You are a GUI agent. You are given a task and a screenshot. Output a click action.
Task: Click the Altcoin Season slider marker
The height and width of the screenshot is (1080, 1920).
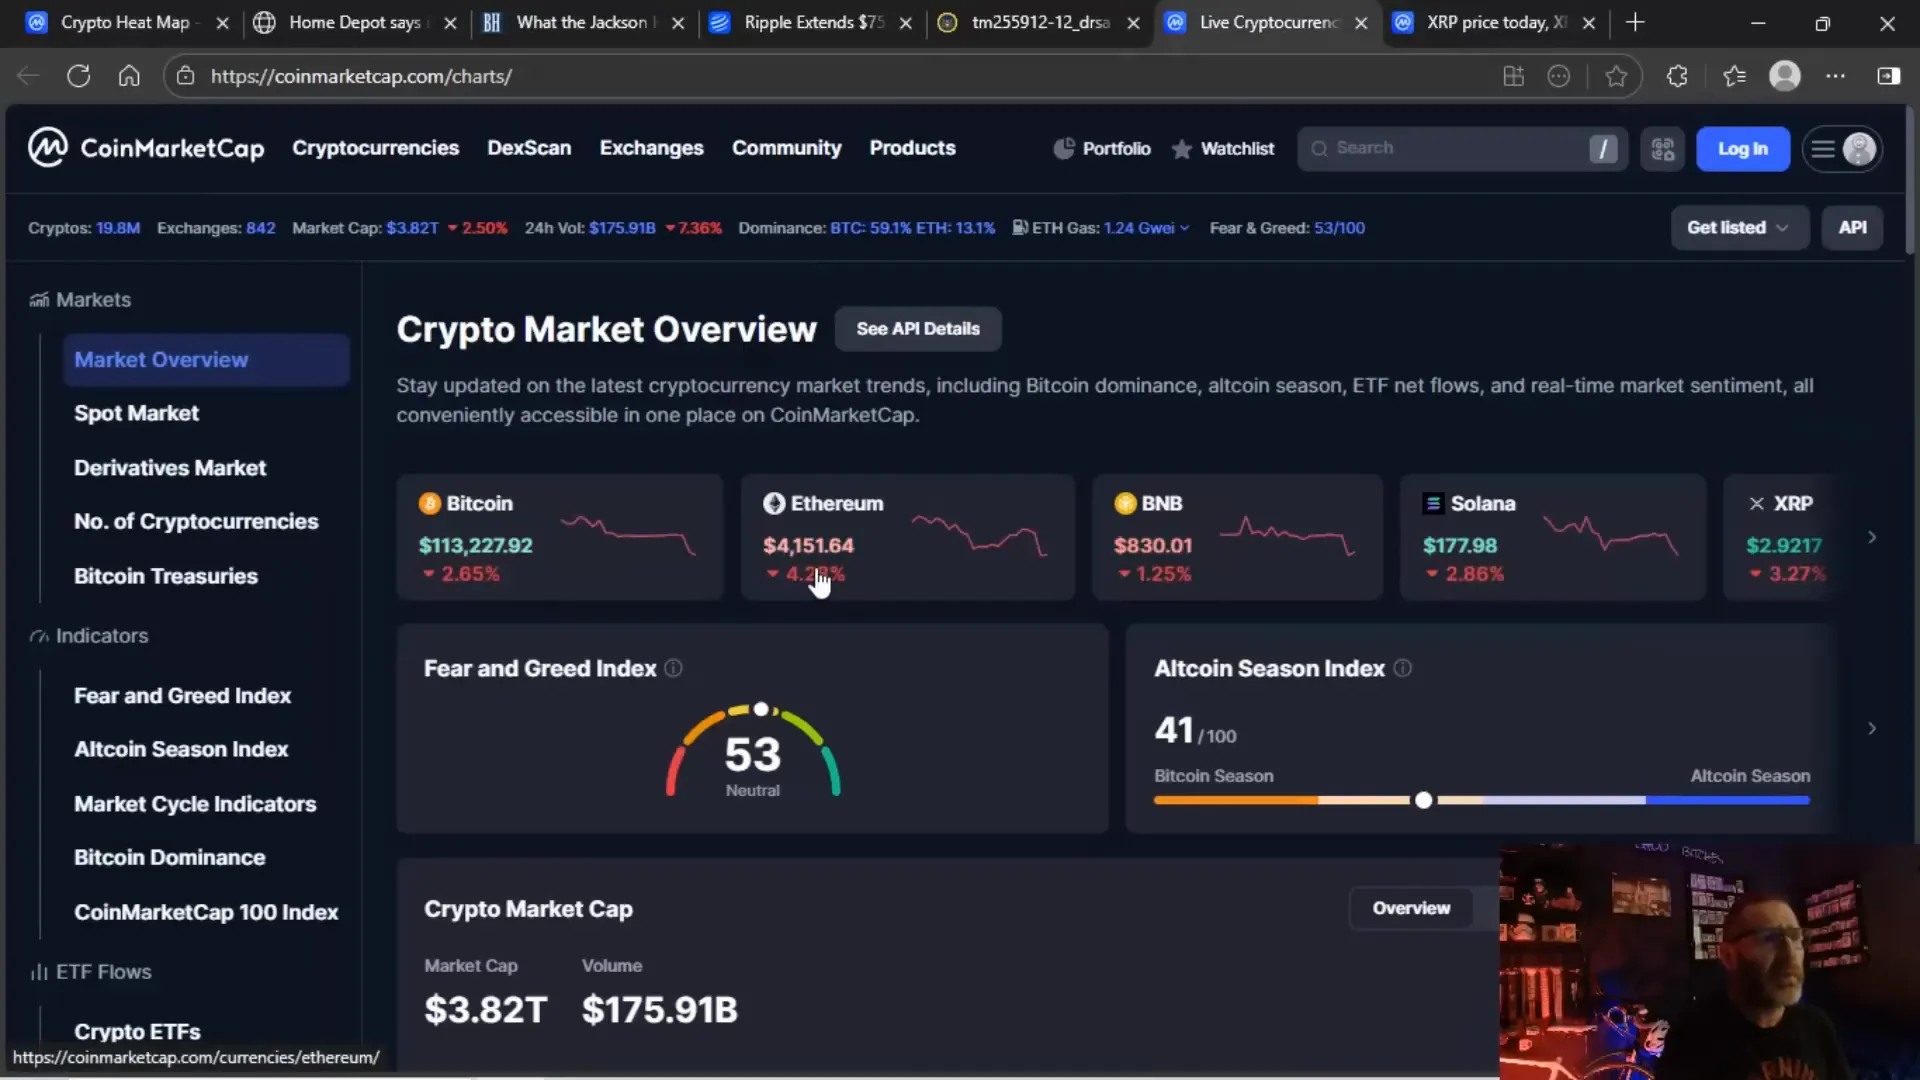coord(1423,800)
